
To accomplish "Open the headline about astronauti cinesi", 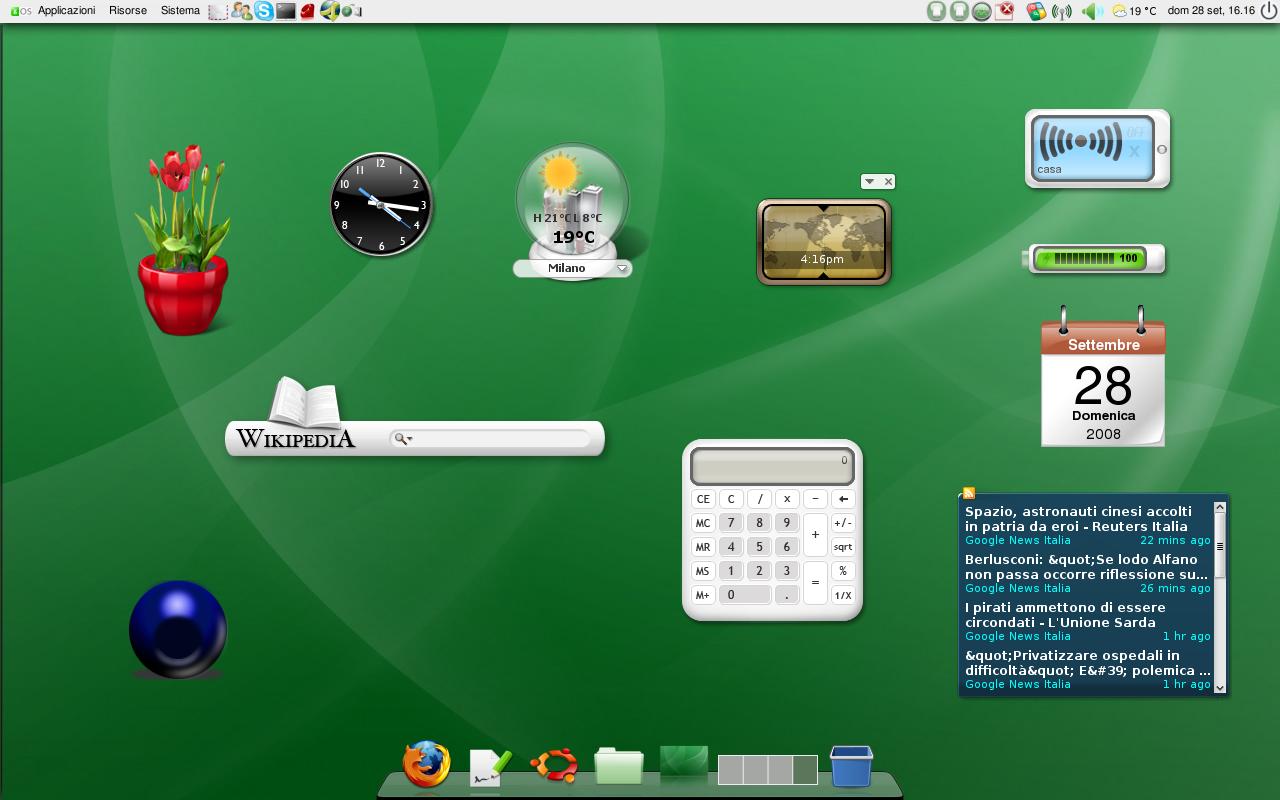I will (x=1078, y=518).
